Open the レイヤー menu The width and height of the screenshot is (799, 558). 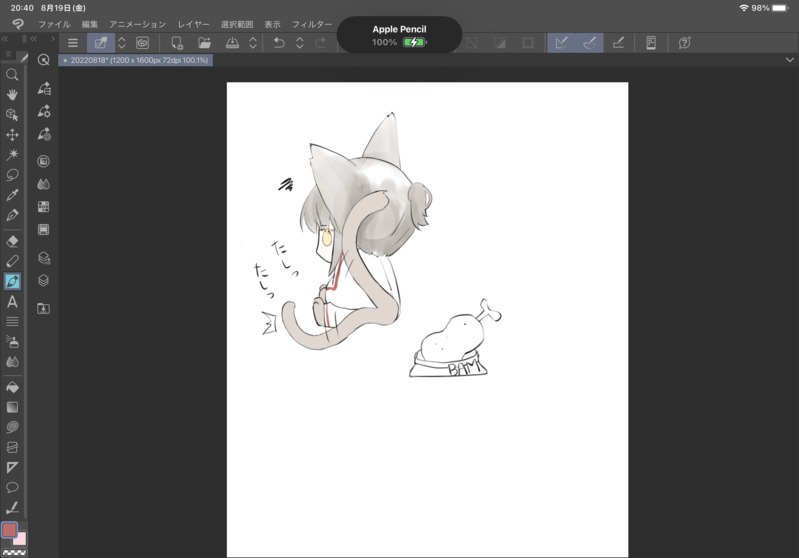194,24
